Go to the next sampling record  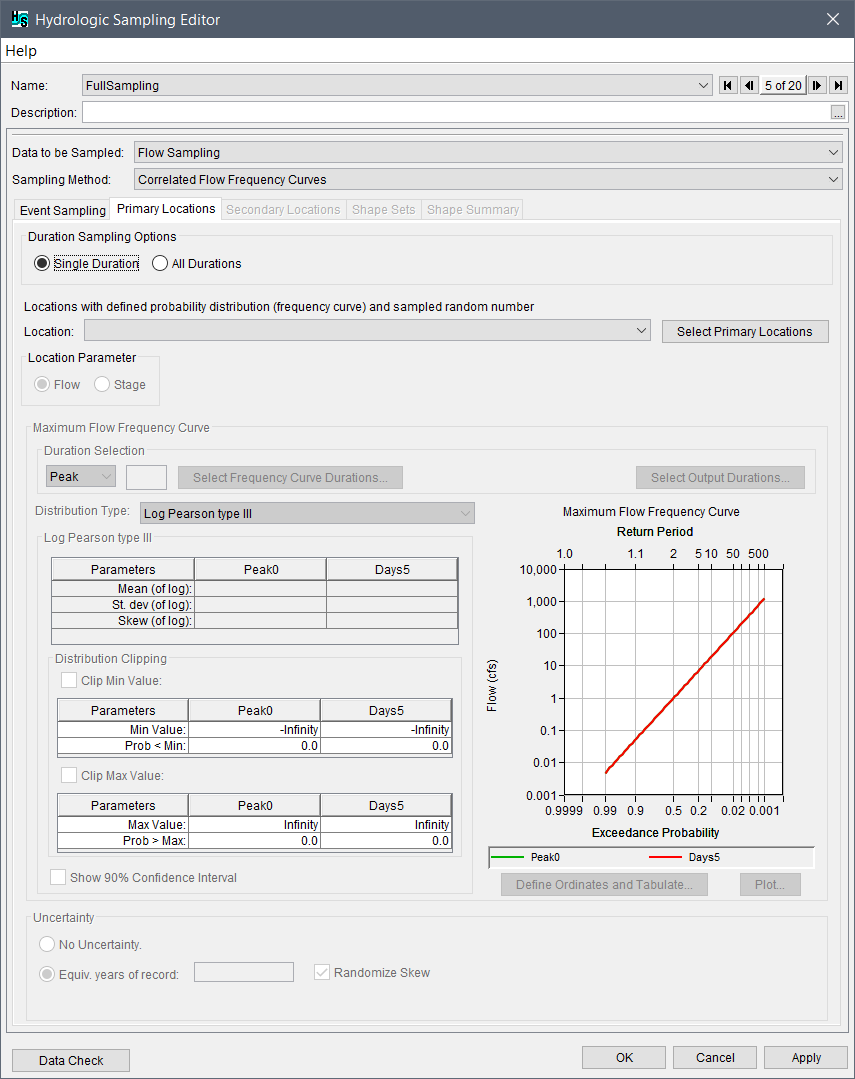[817, 85]
